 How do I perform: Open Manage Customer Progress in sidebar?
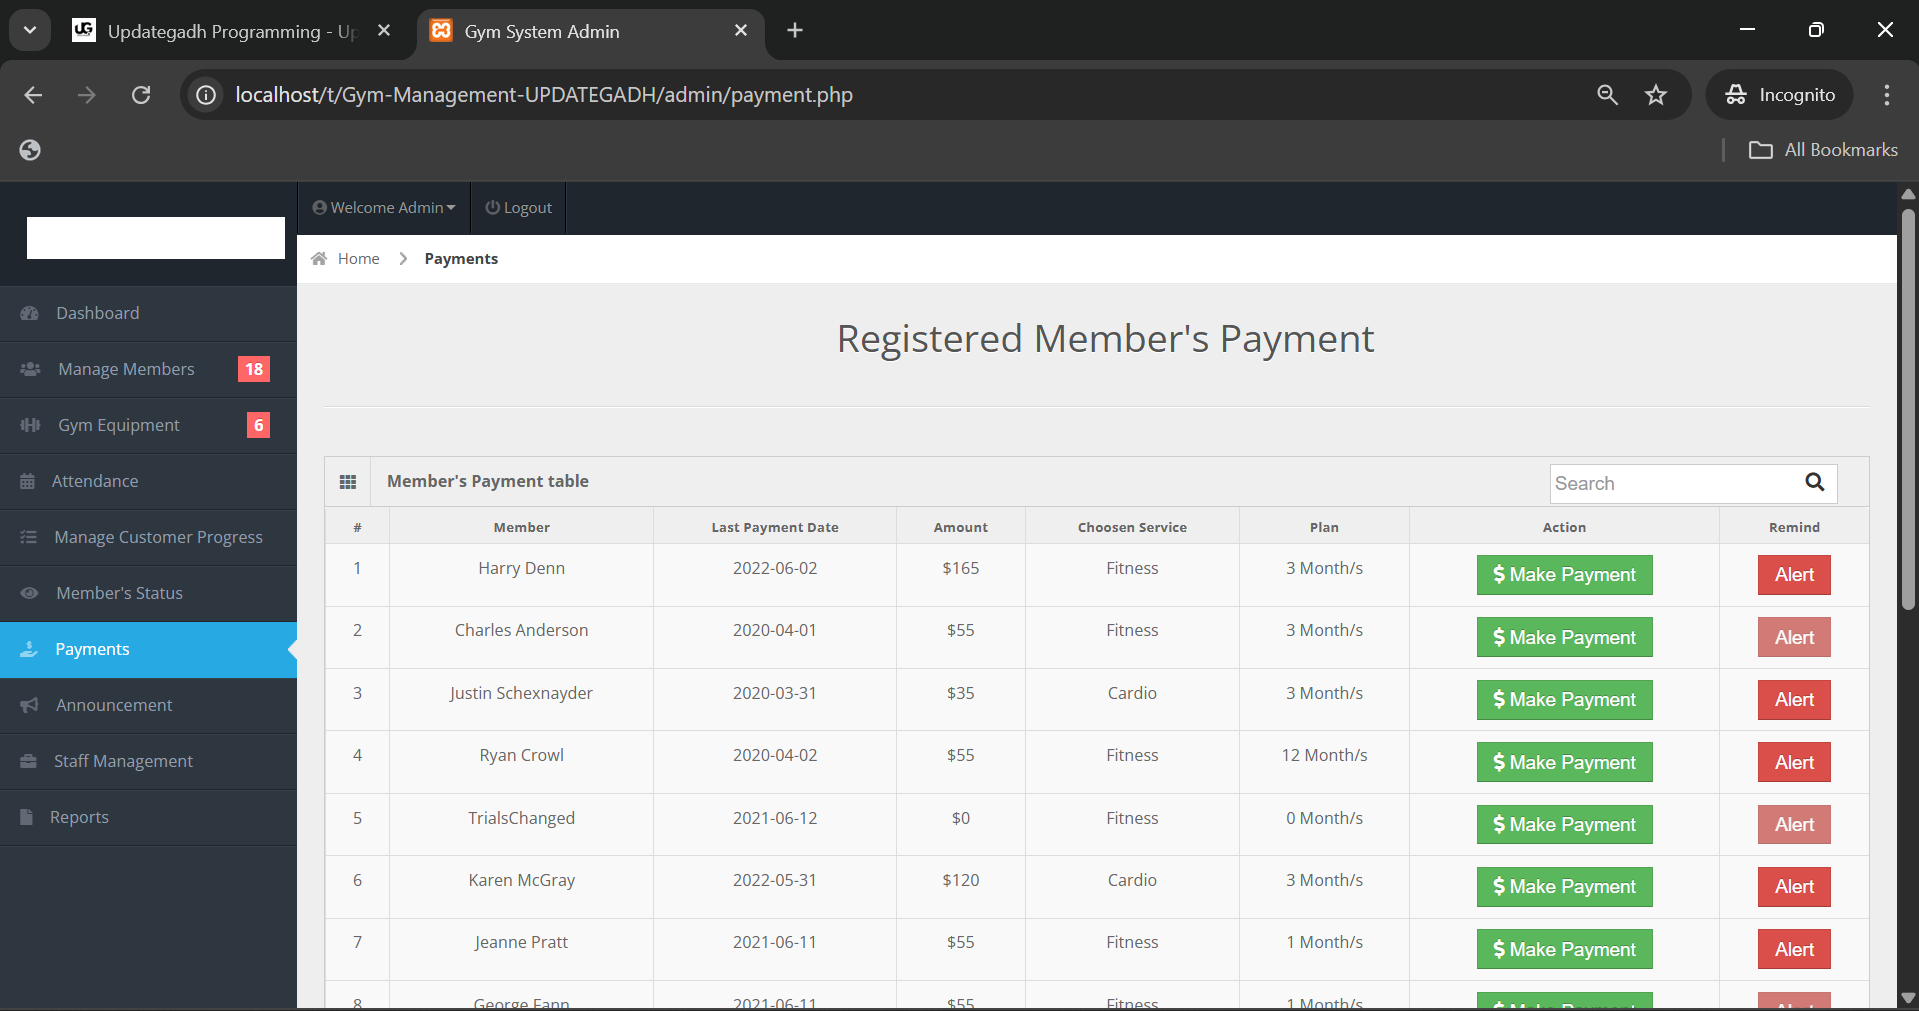148,537
